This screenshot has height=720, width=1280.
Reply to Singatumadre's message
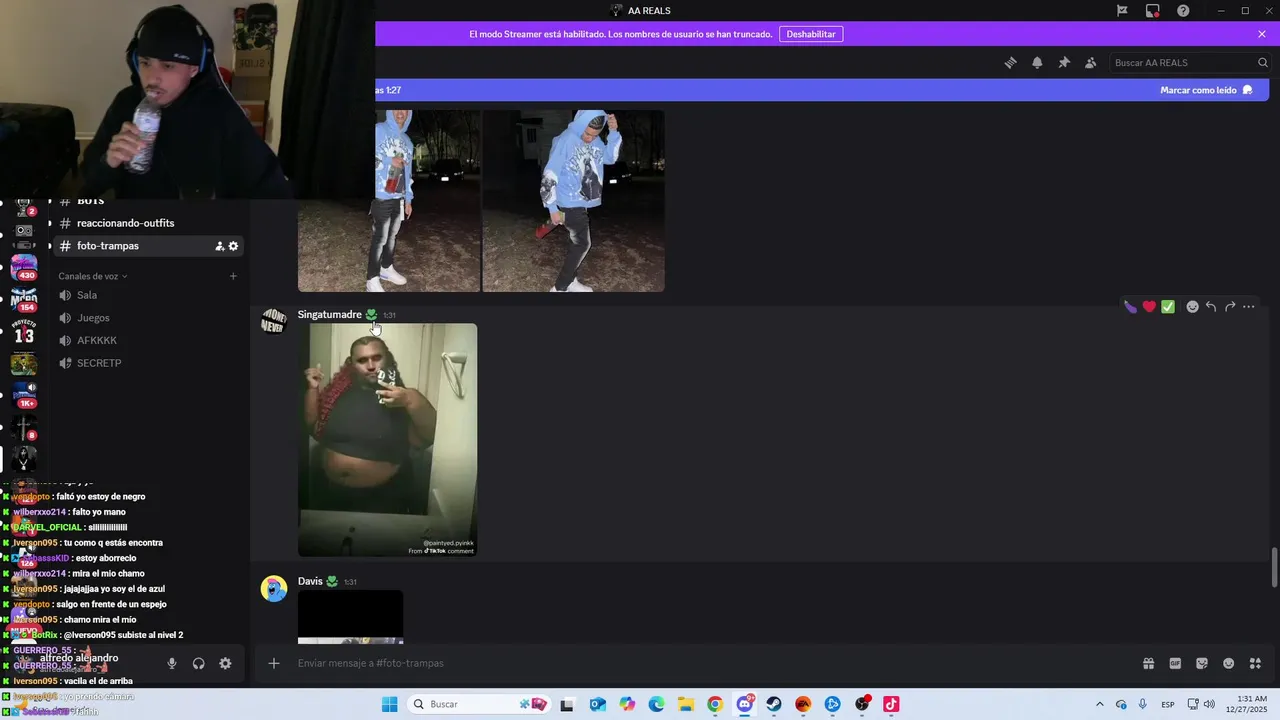click(1211, 307)
